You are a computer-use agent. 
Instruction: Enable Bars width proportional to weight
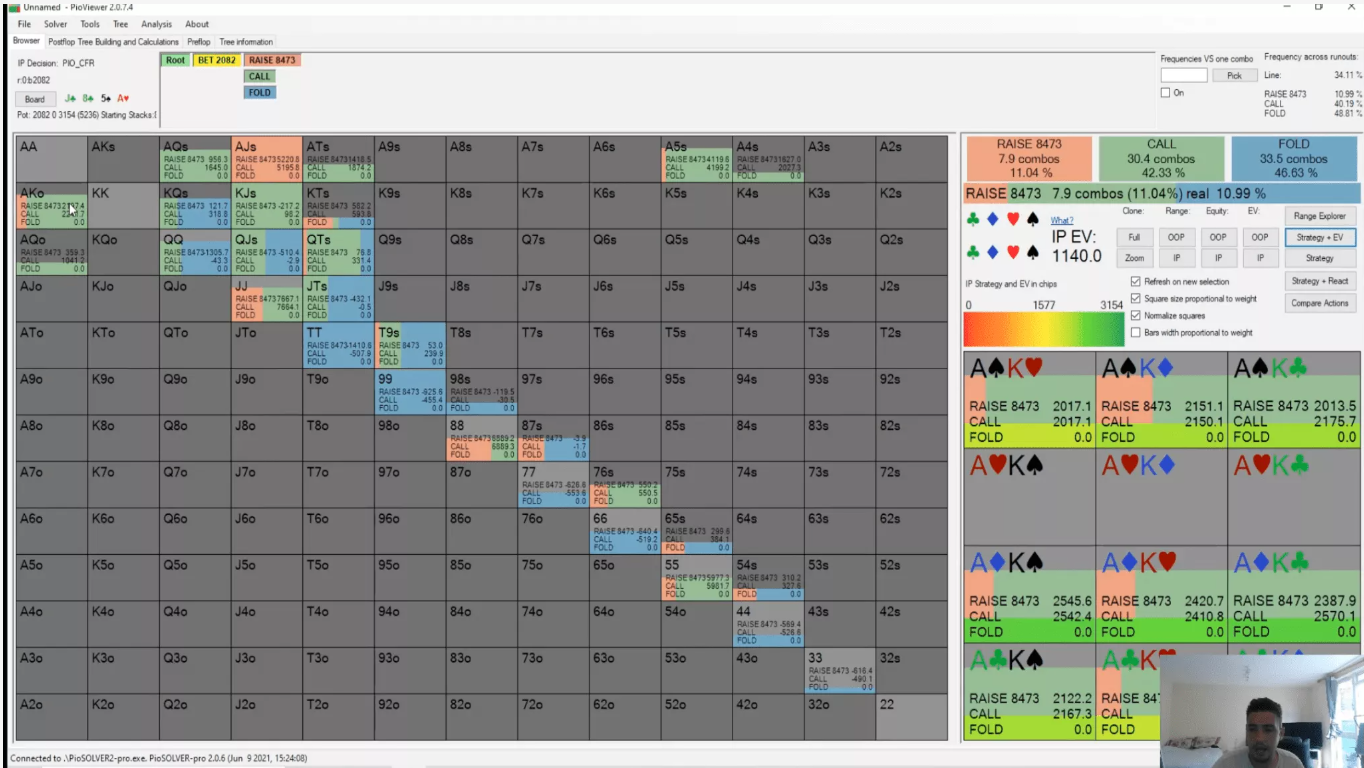pos(1135,333)
